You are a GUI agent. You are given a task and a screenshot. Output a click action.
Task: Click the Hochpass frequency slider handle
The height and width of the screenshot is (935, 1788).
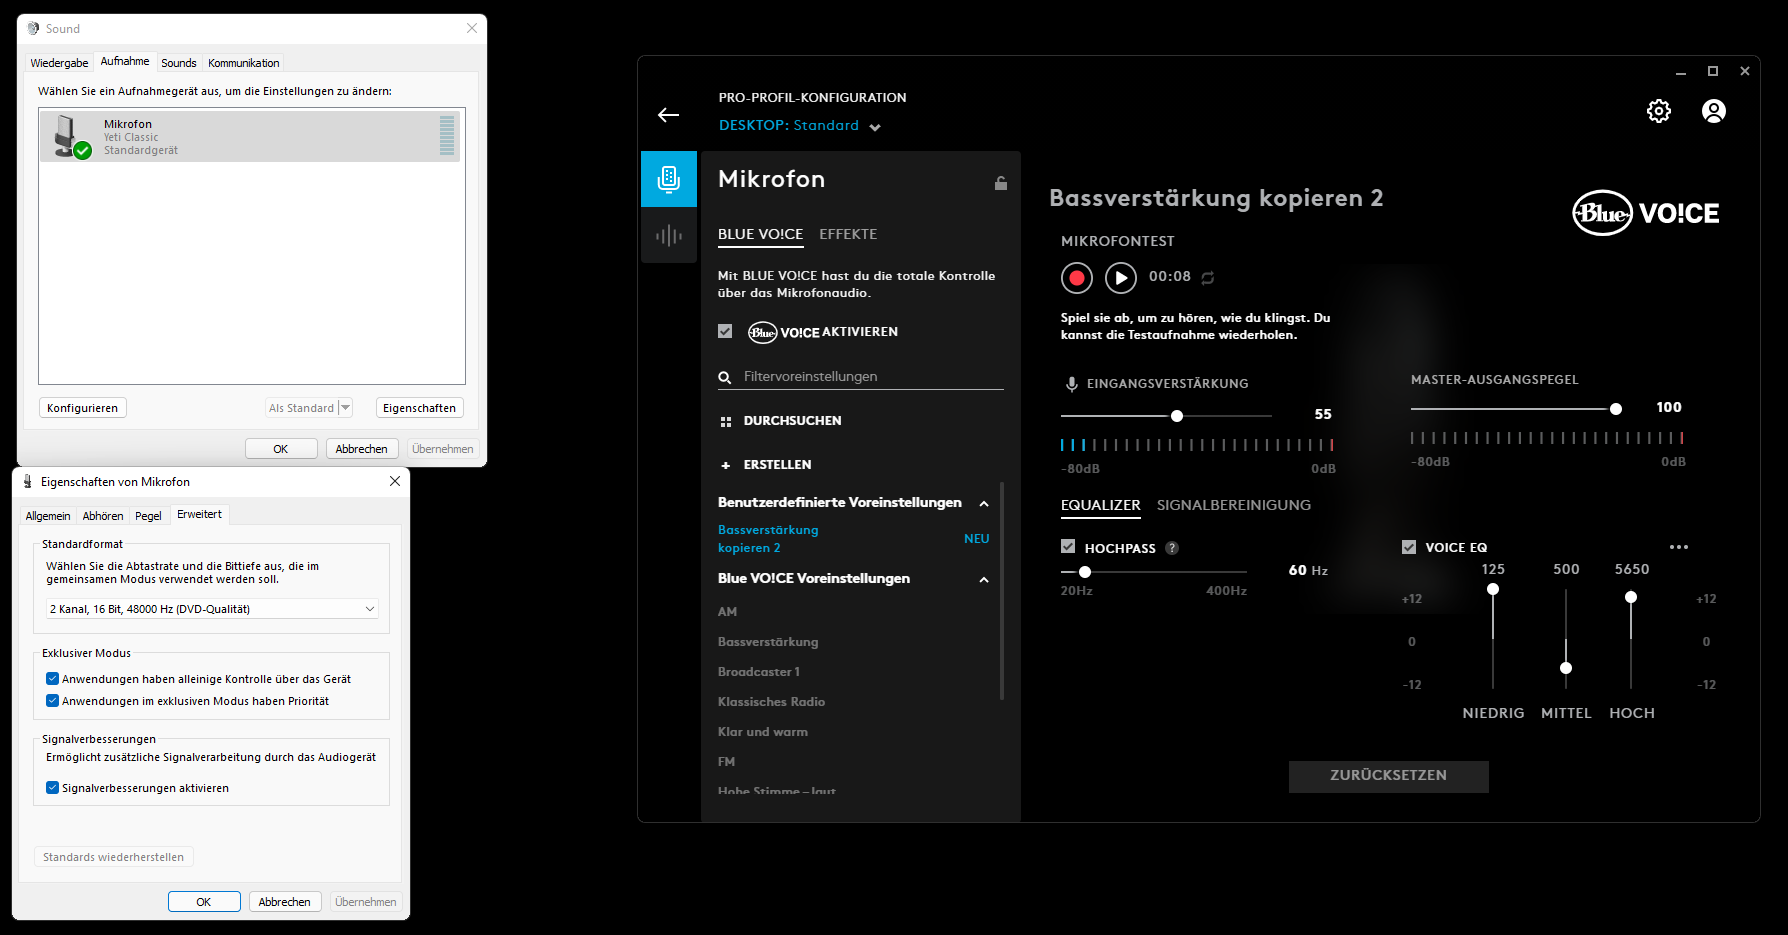(x=1085, y=572)
